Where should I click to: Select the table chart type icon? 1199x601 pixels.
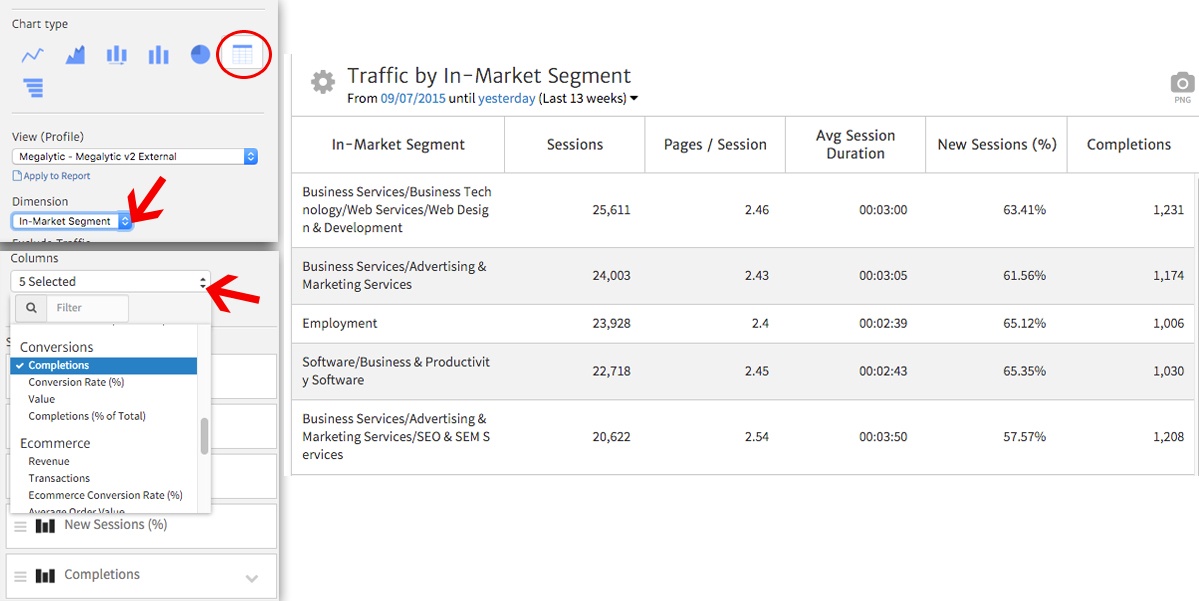pyautogui.click(x=242, y=55)
